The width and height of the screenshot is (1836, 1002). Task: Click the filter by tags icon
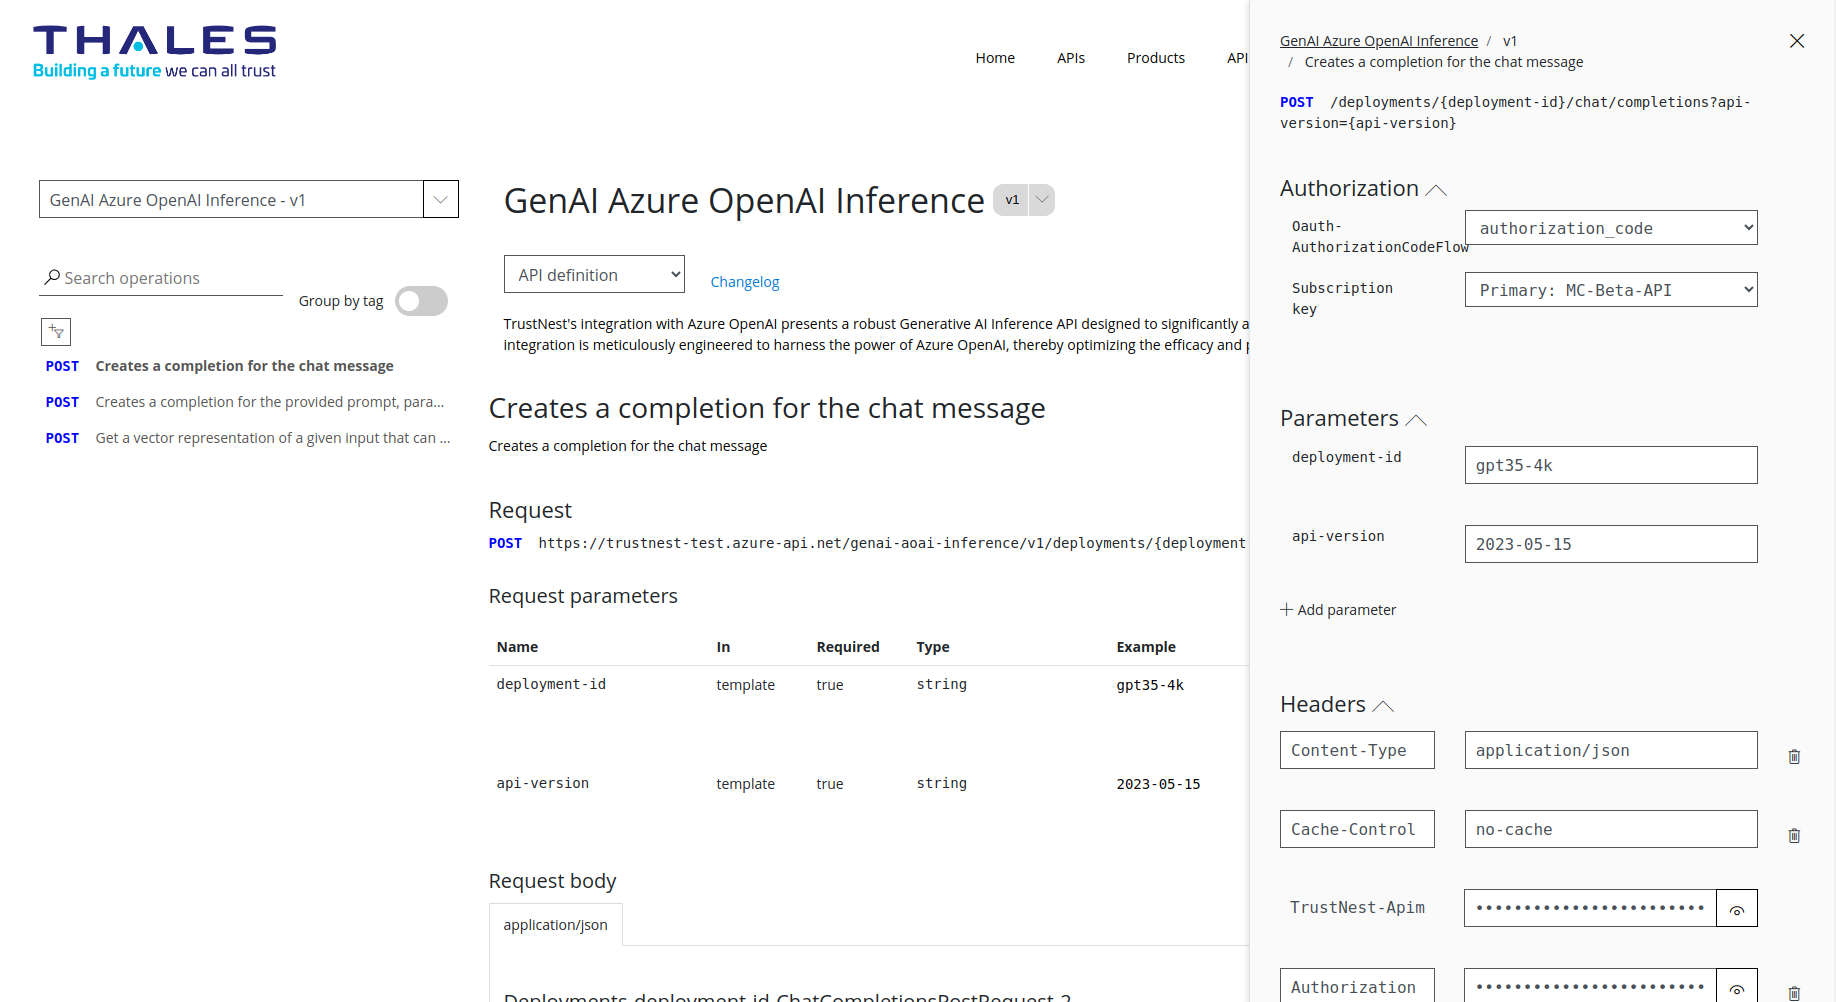click(56, 331)
